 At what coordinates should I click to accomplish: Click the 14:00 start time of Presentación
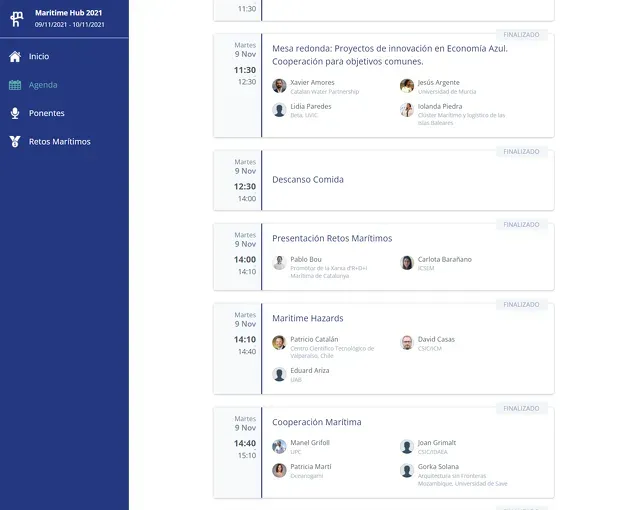click(245, 260)
